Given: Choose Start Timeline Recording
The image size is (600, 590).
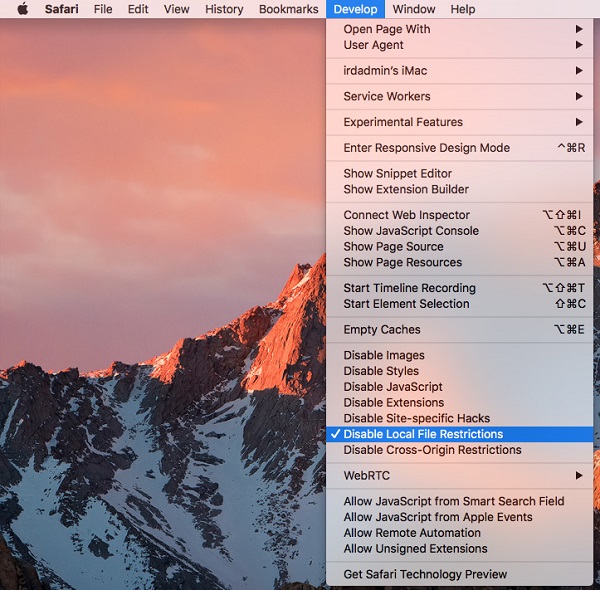Looking at the screenshot, I should pyautogui.click(x=460, y=288).
